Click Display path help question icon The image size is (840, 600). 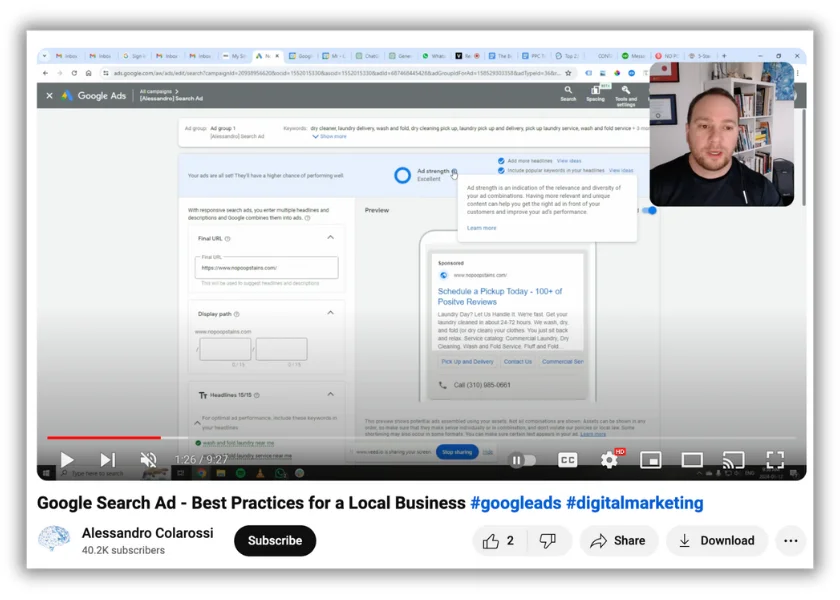tap(236, 314)
